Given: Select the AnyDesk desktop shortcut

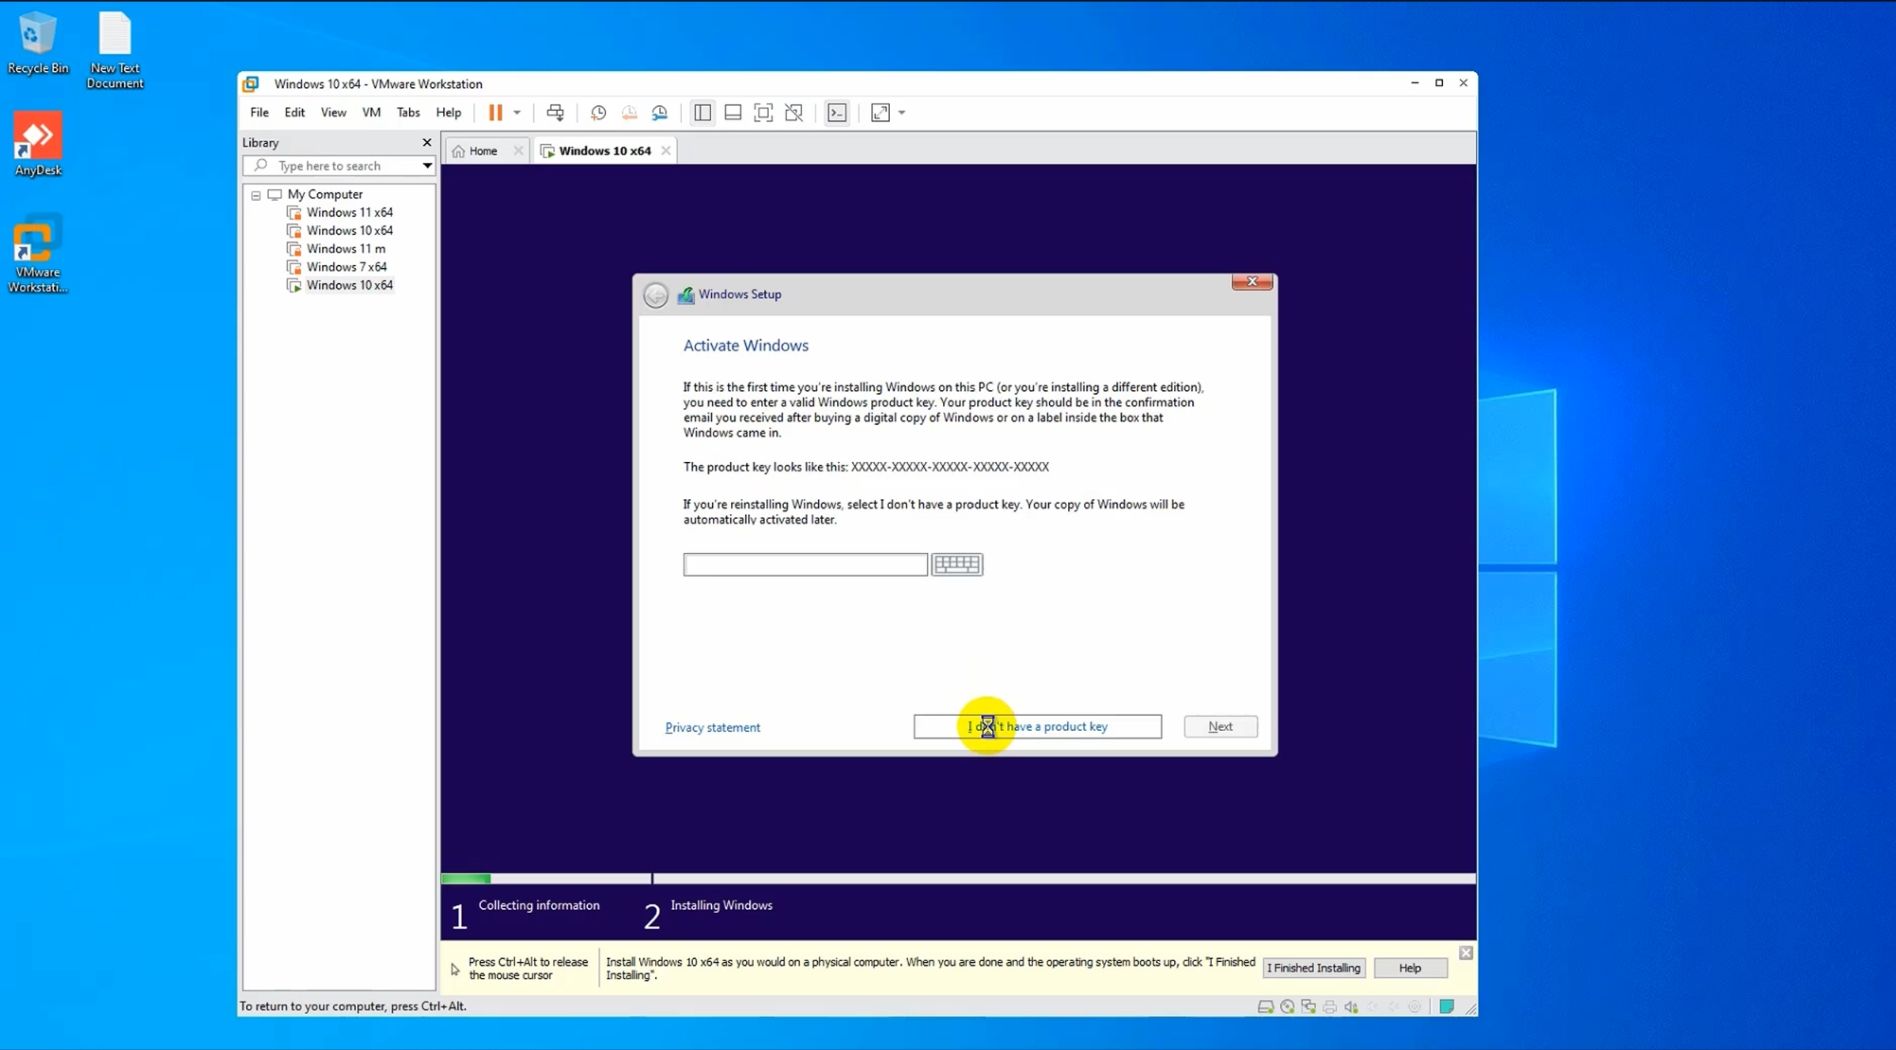Looking at the screenshot, I should click(37, 144).
